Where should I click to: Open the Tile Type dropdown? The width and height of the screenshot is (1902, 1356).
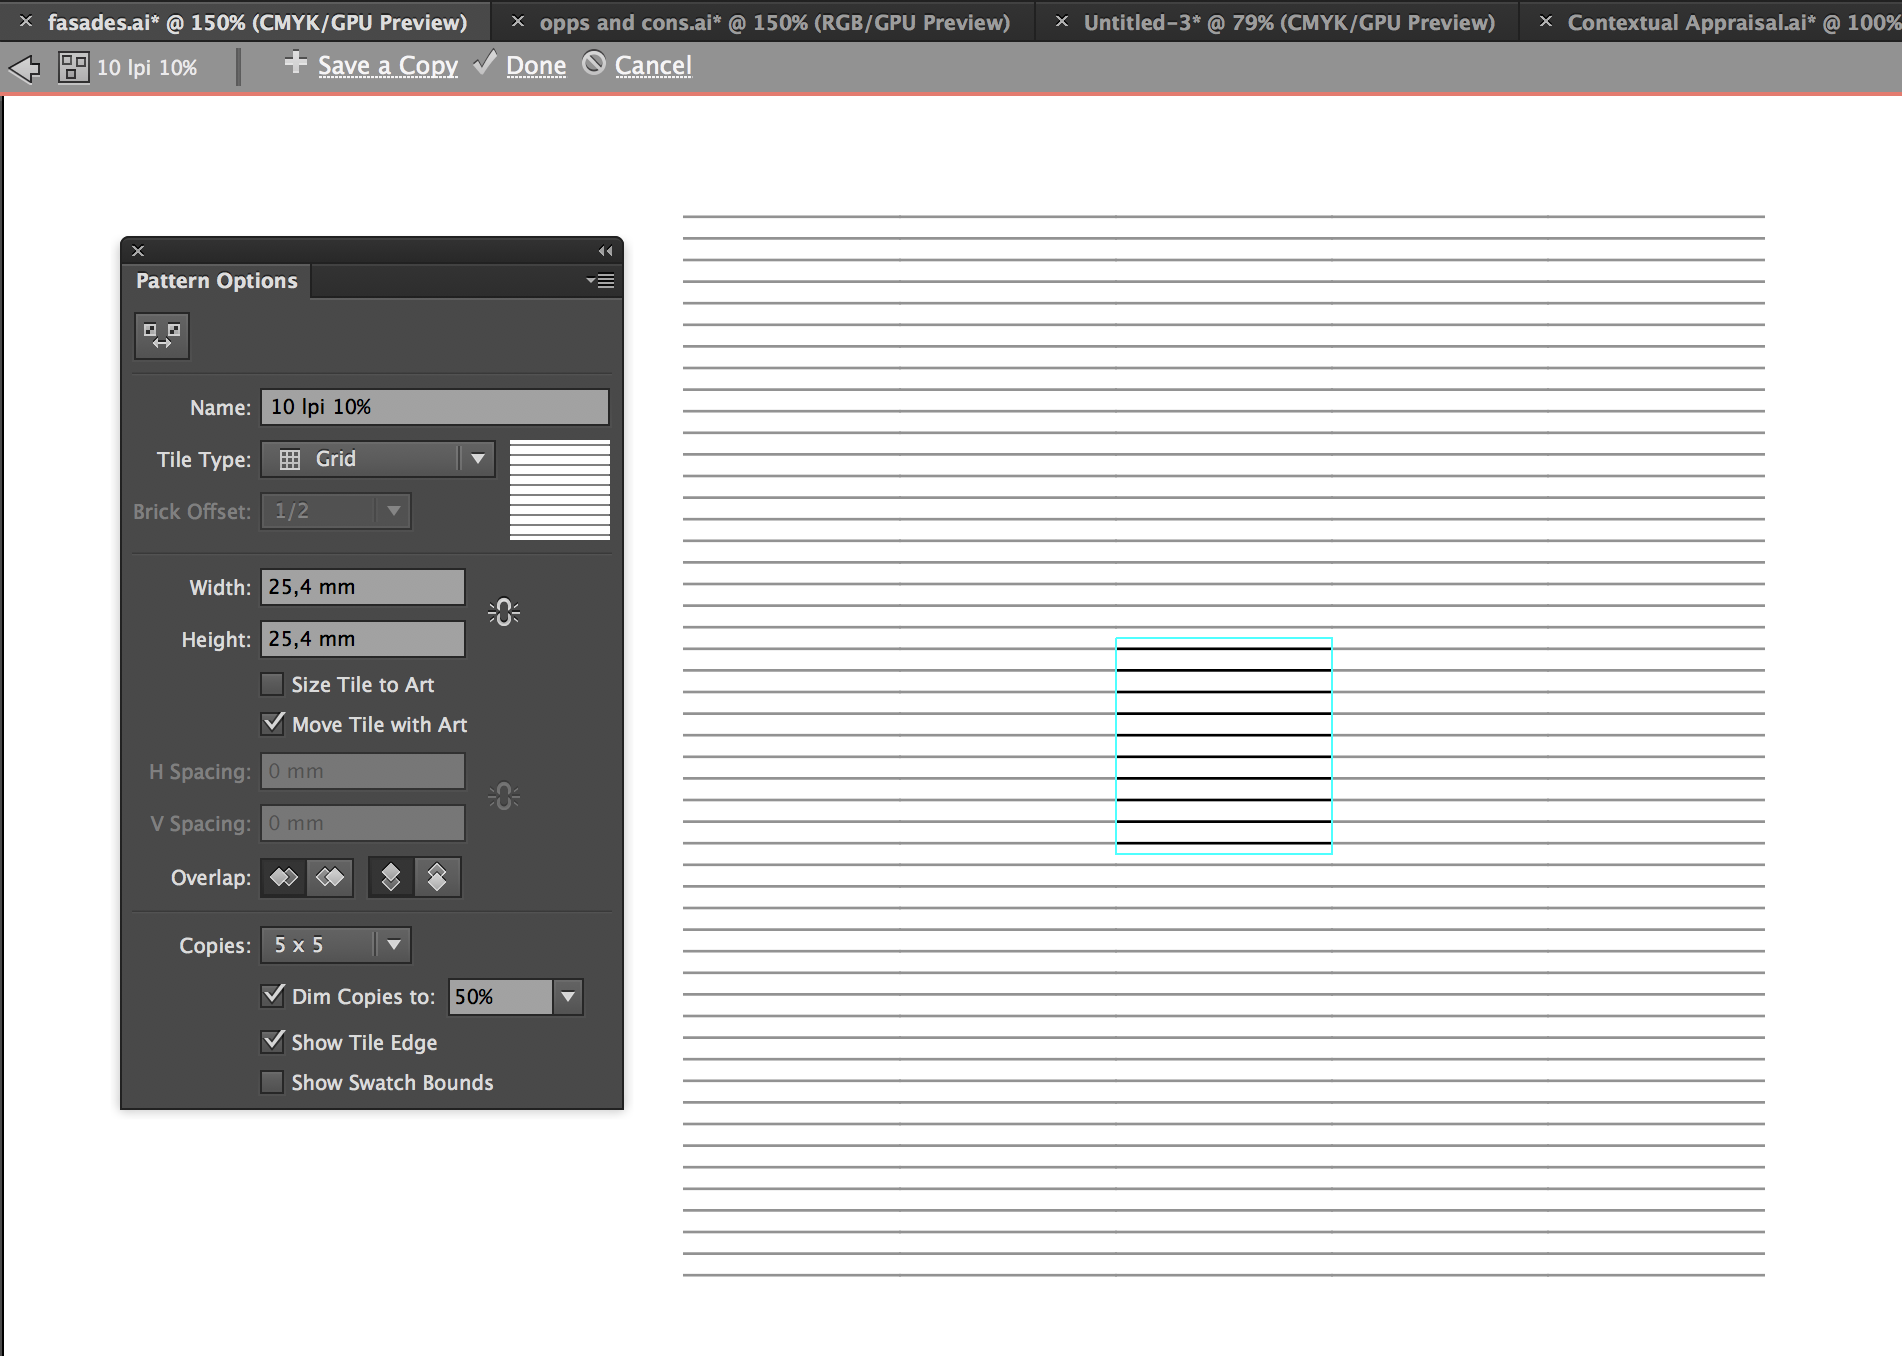click(378, 459)
